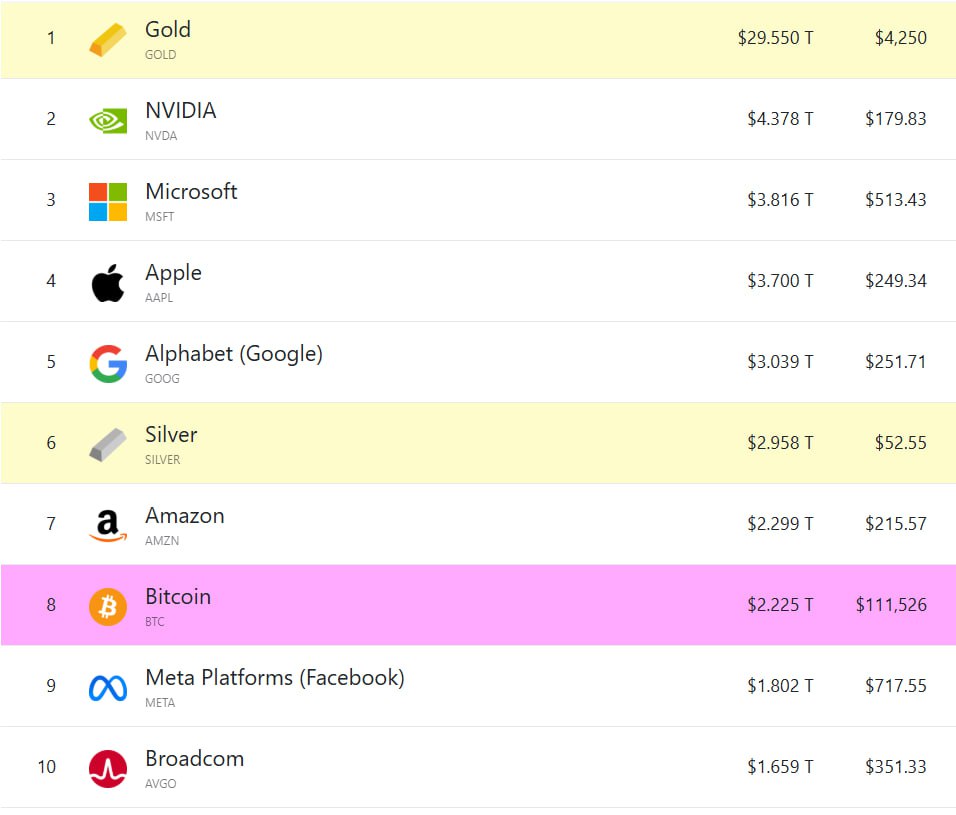Click the Apple logo icon

point(107,283)
